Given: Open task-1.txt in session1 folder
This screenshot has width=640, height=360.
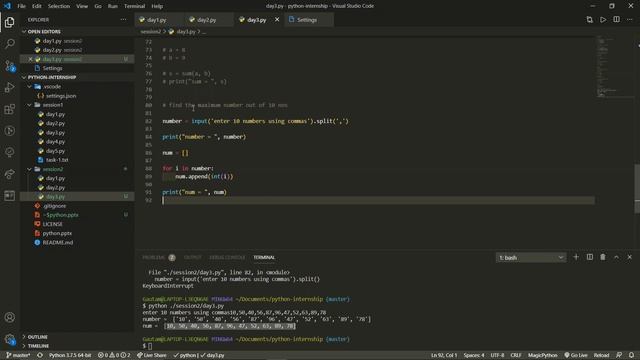Looking at the screenshot, I should click(57, 160).
